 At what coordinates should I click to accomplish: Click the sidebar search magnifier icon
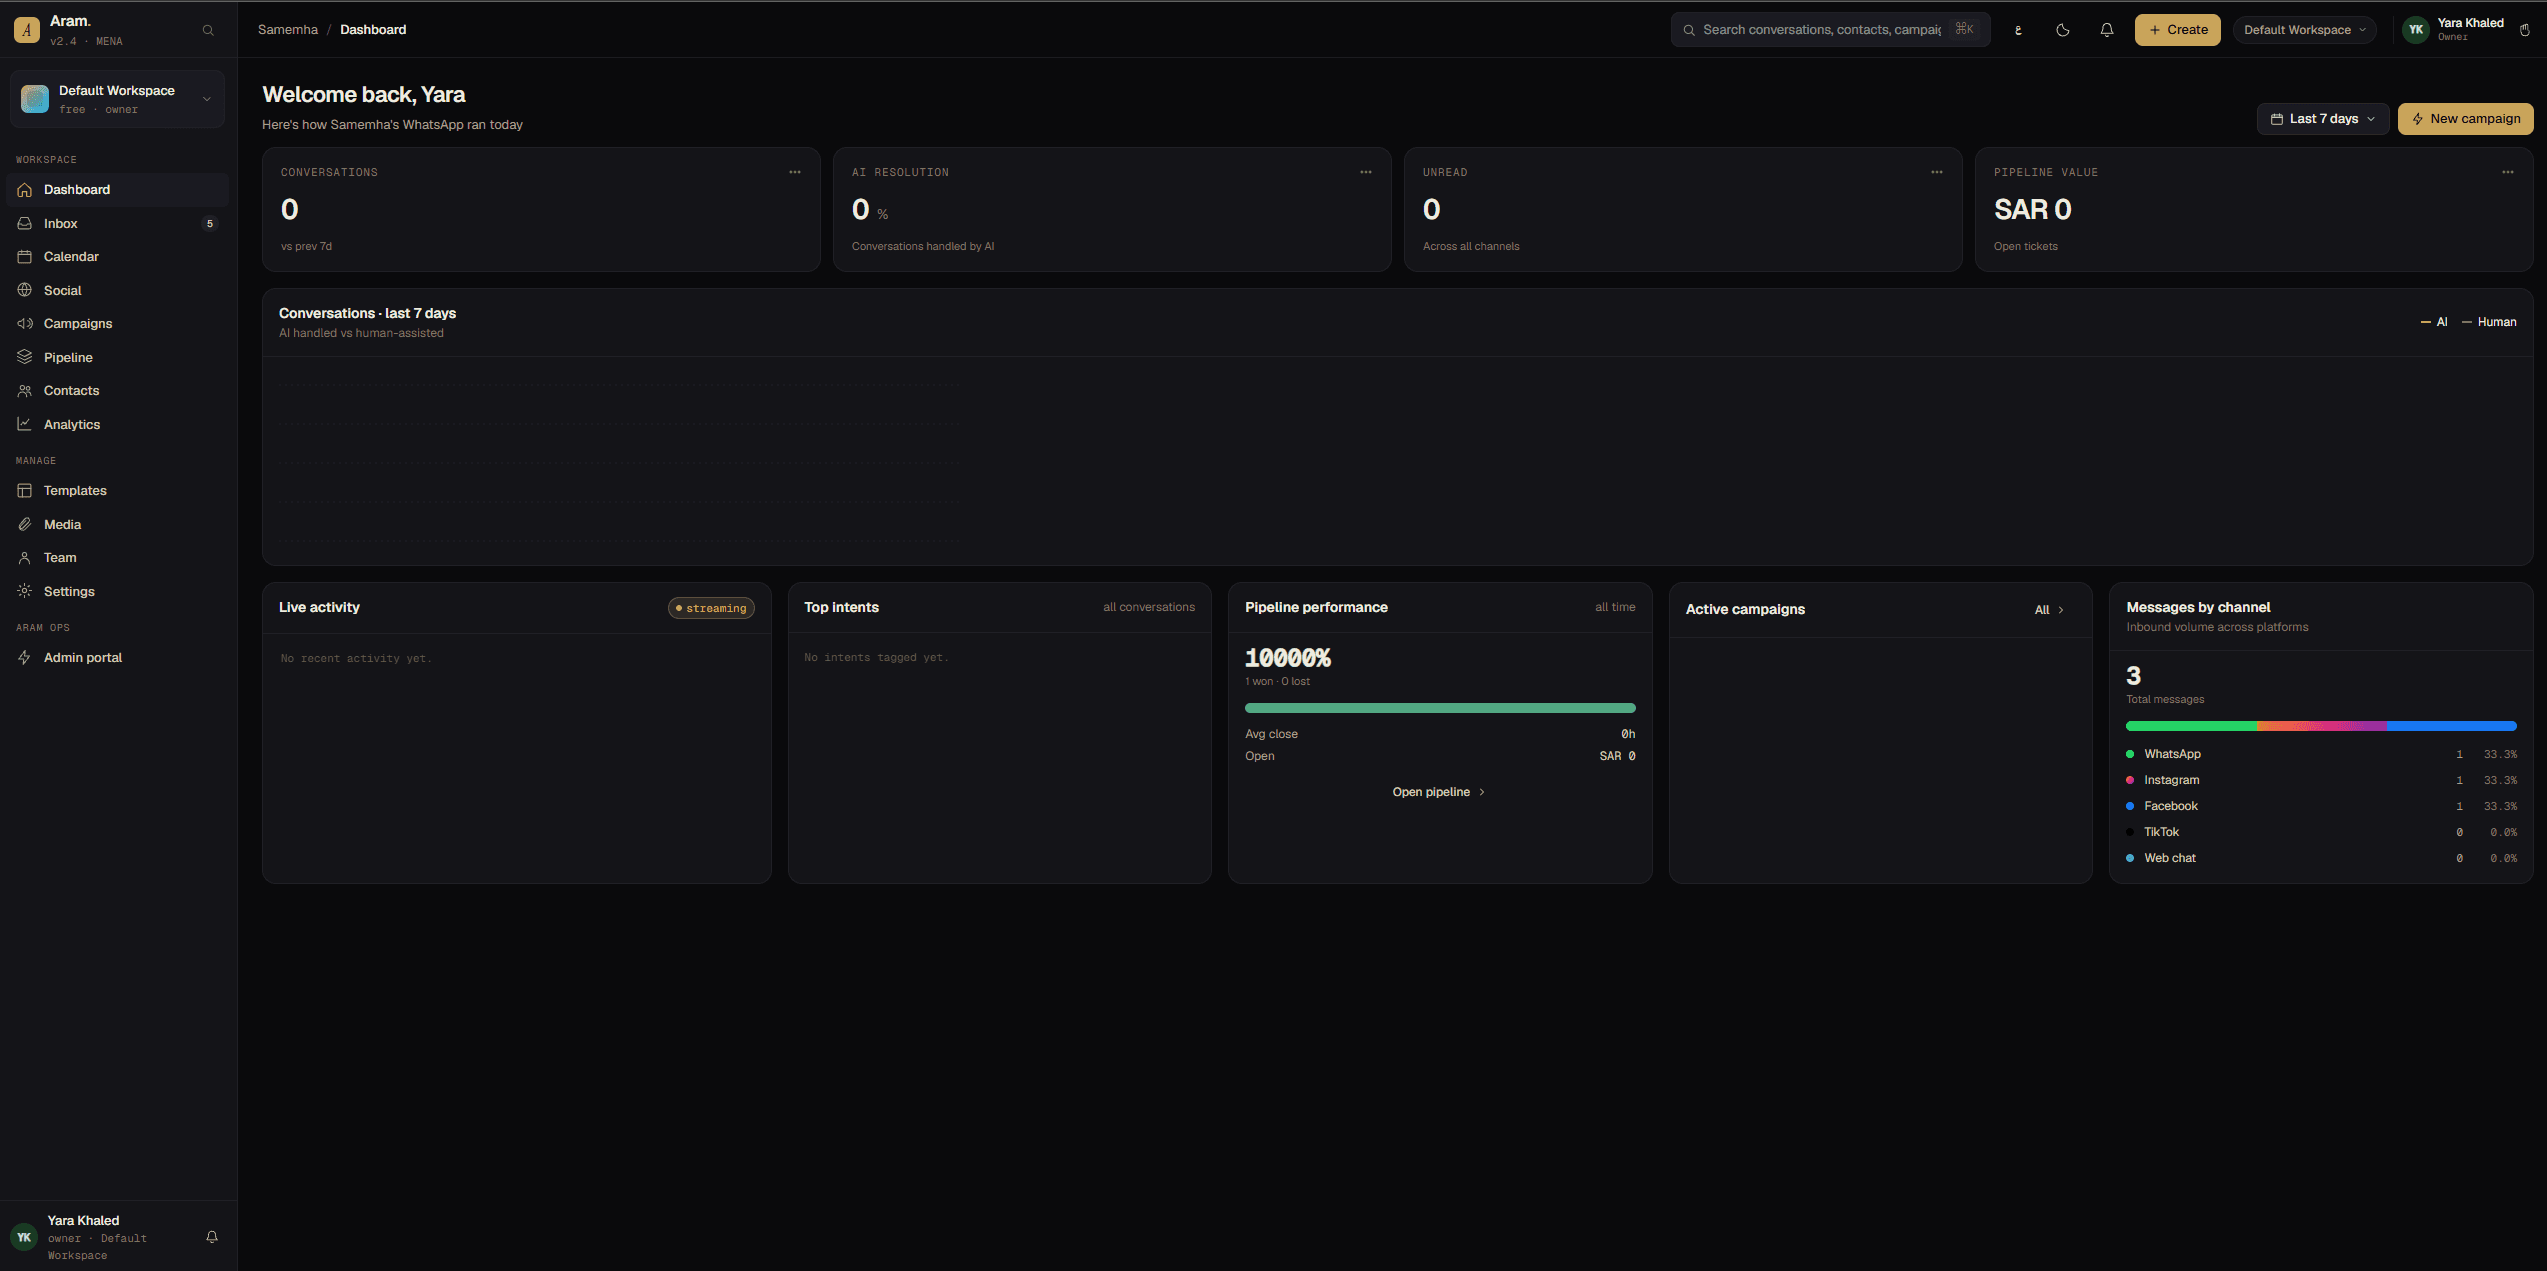(208, 30)
